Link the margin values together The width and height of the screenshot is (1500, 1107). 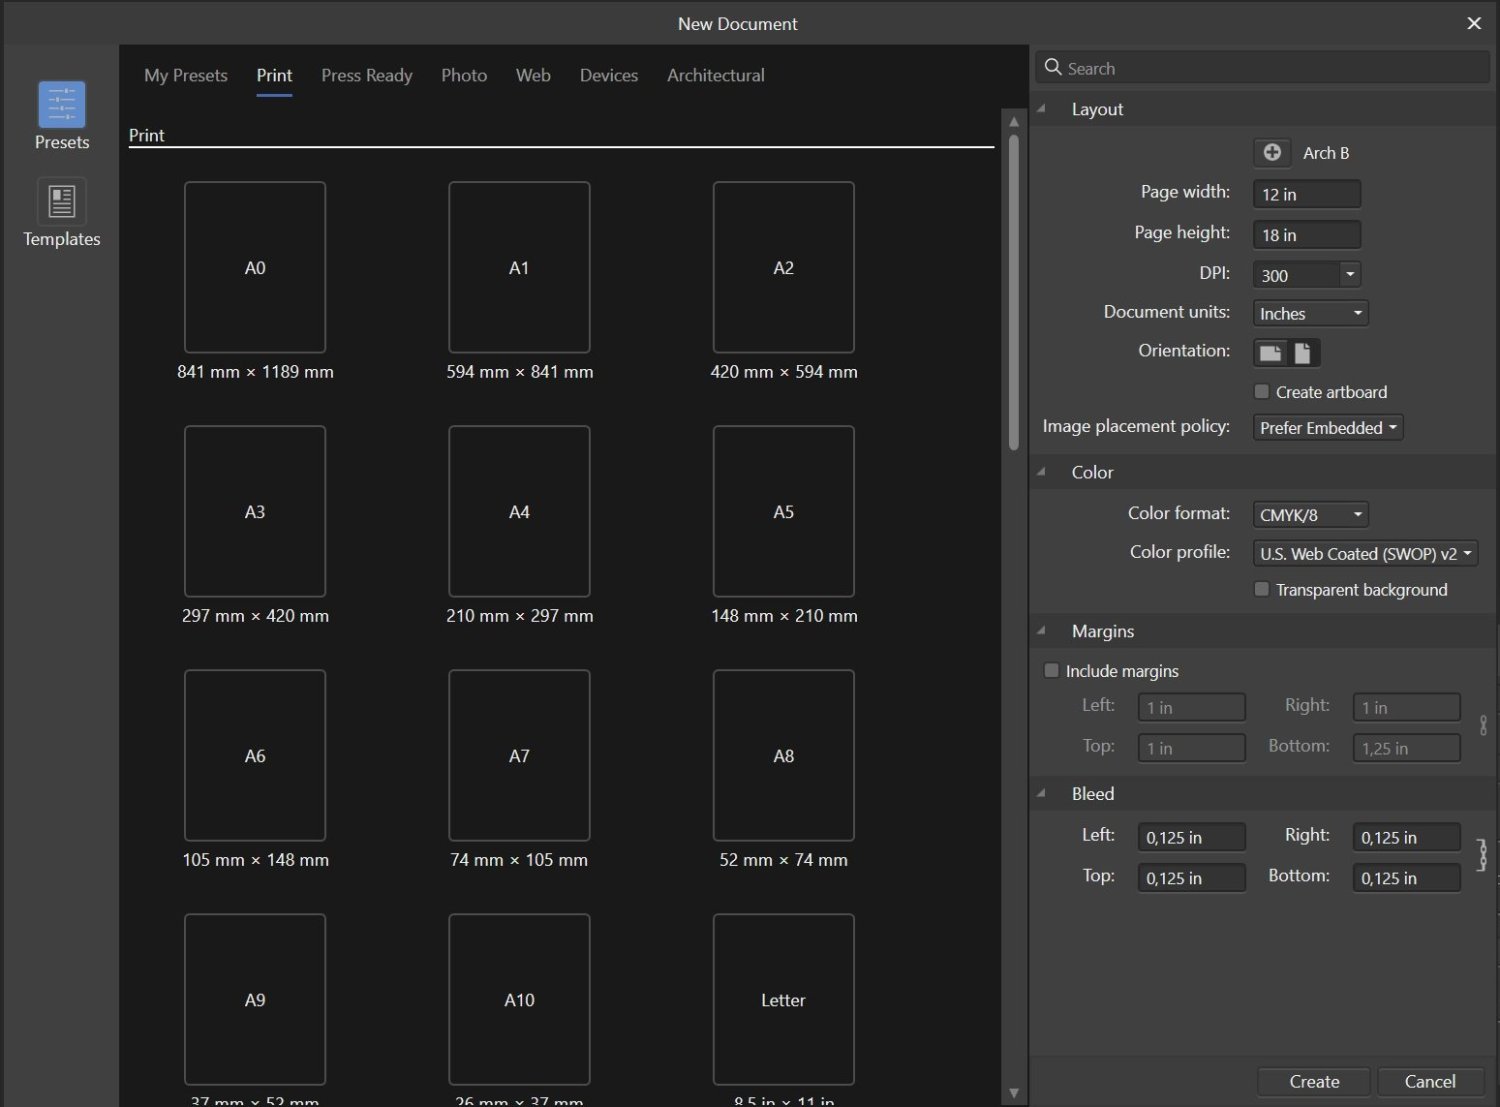pyautogui.click(x=1484, y=726)
